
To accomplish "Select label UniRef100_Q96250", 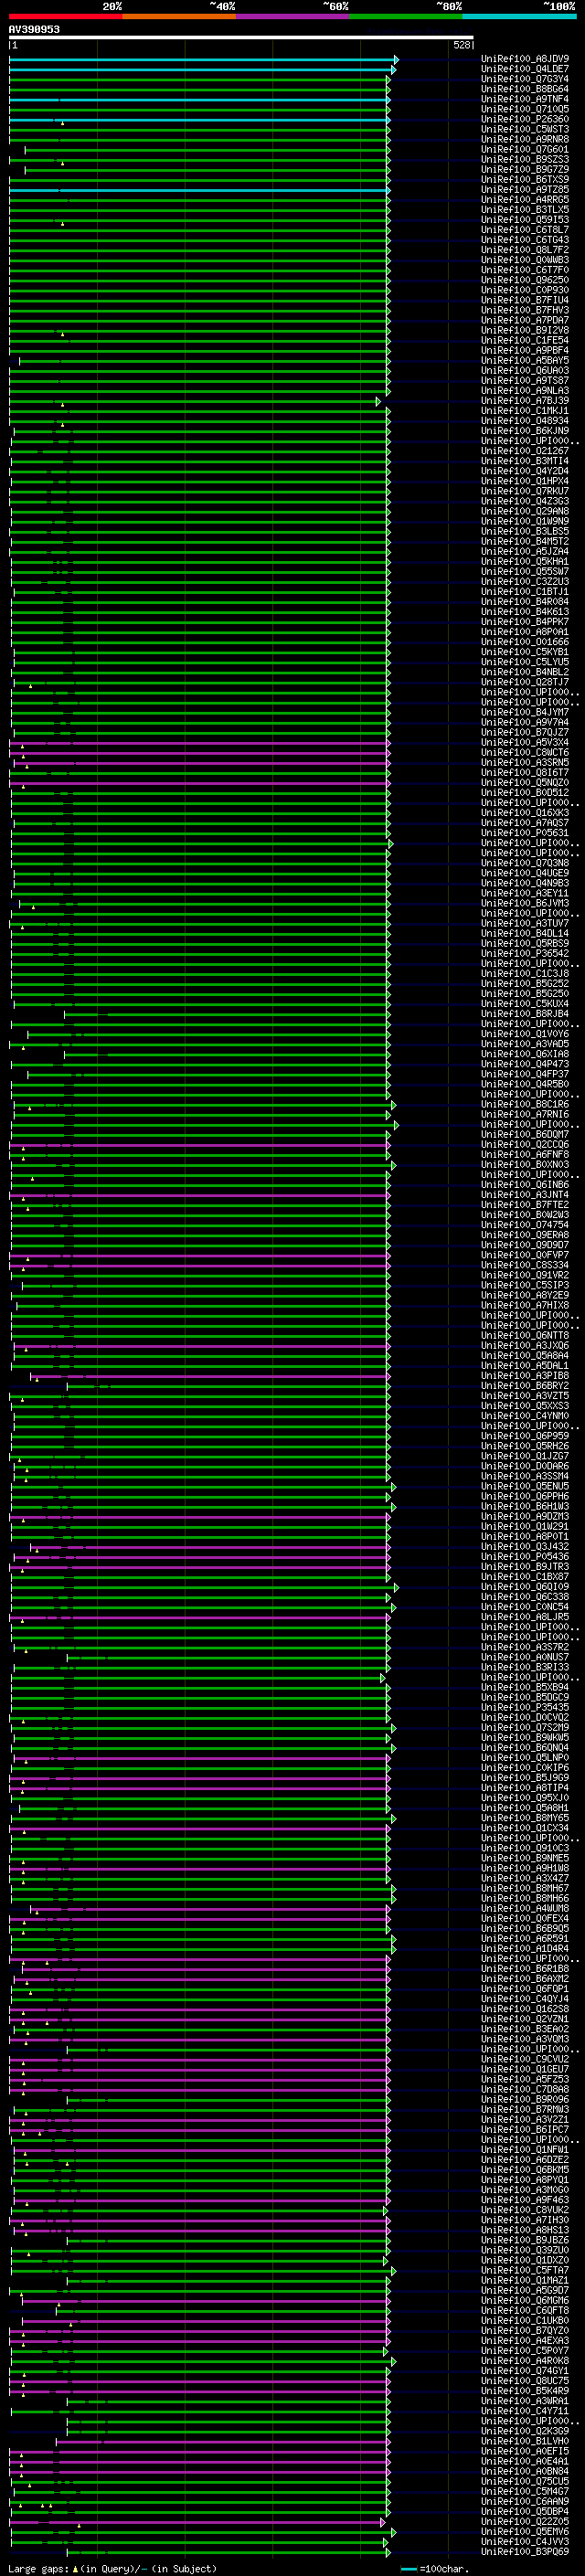I will 525,280.
